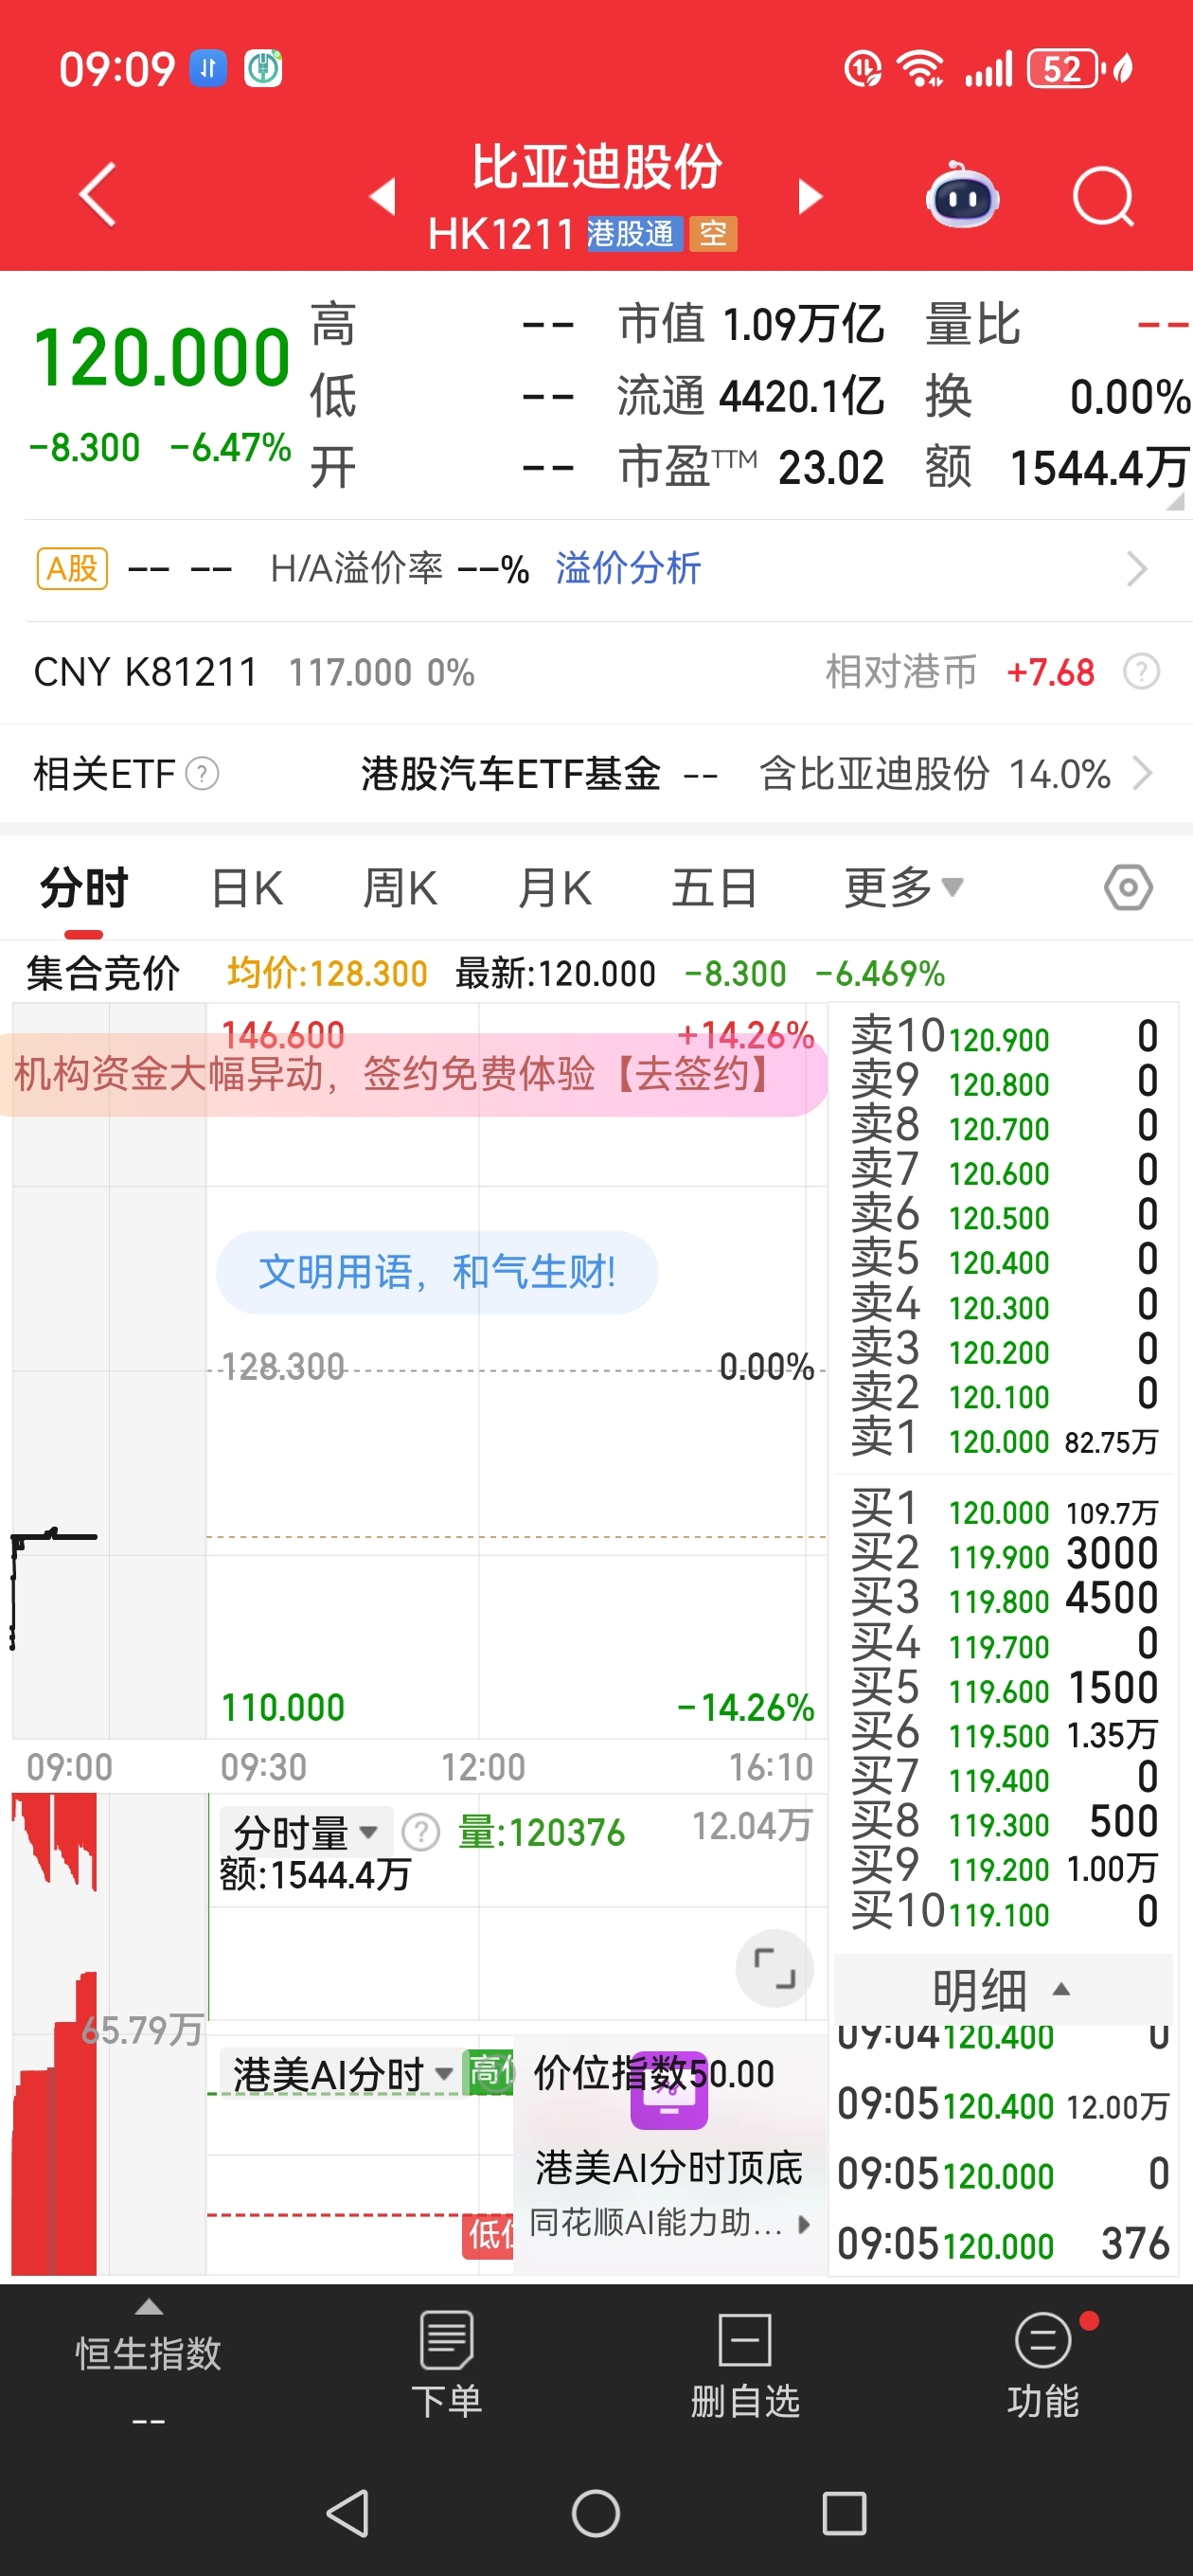Tap 含比亚迪股份 14.0% text

coord(935,774)
